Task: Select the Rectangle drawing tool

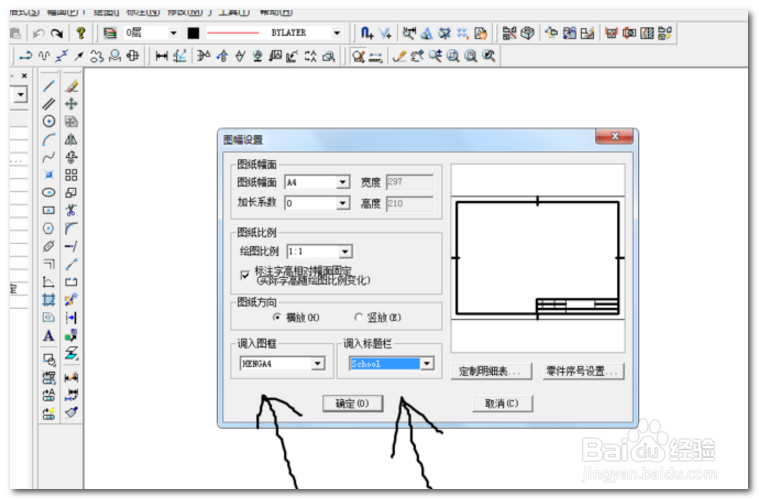Action: [x=48, y=210]
